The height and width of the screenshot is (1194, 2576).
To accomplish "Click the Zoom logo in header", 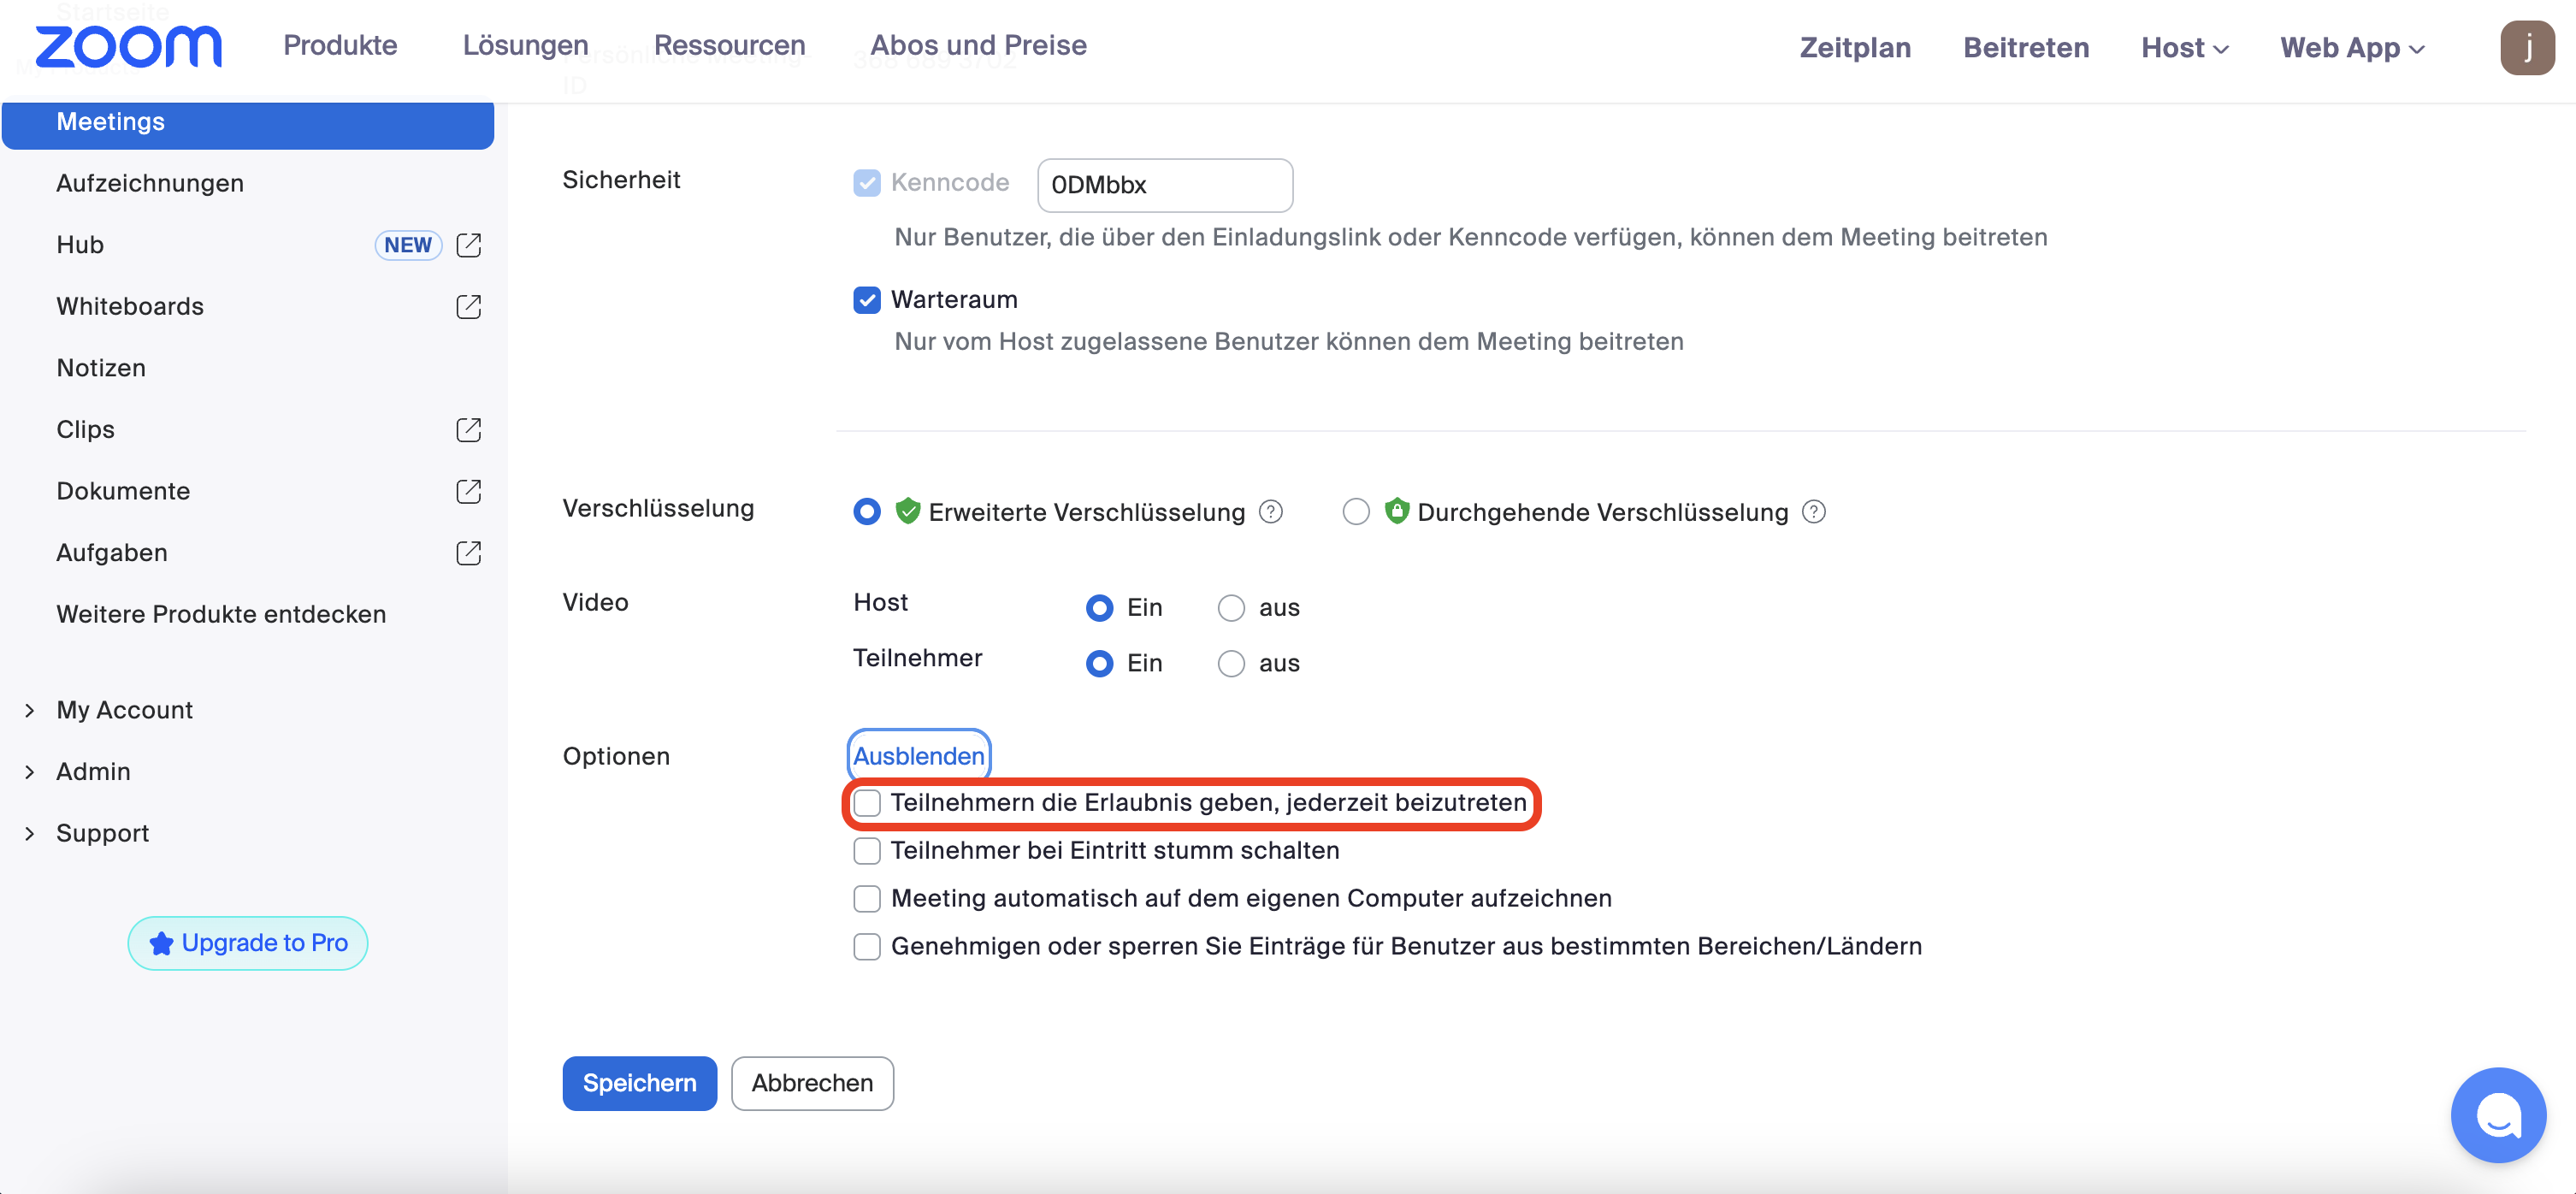I will 128,47.
